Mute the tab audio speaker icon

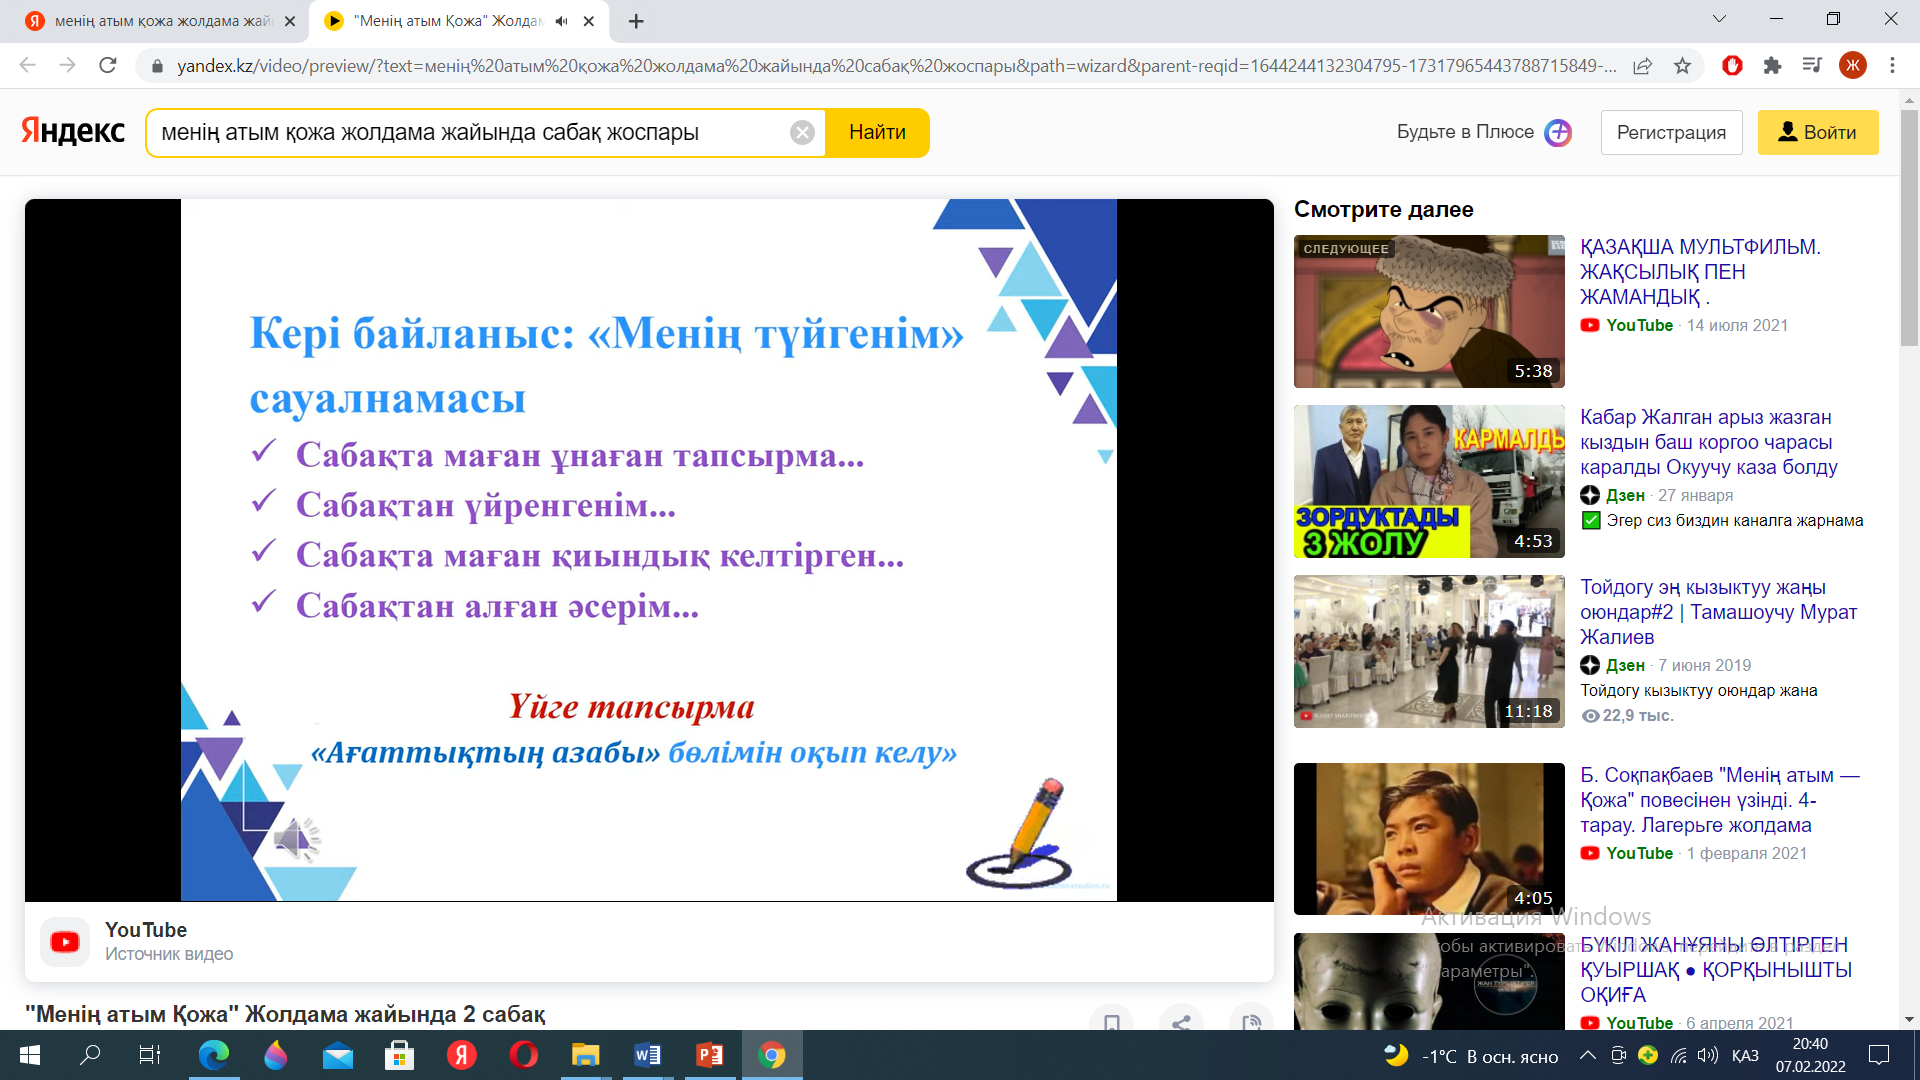pyautogui.click(x=562, y=21)
